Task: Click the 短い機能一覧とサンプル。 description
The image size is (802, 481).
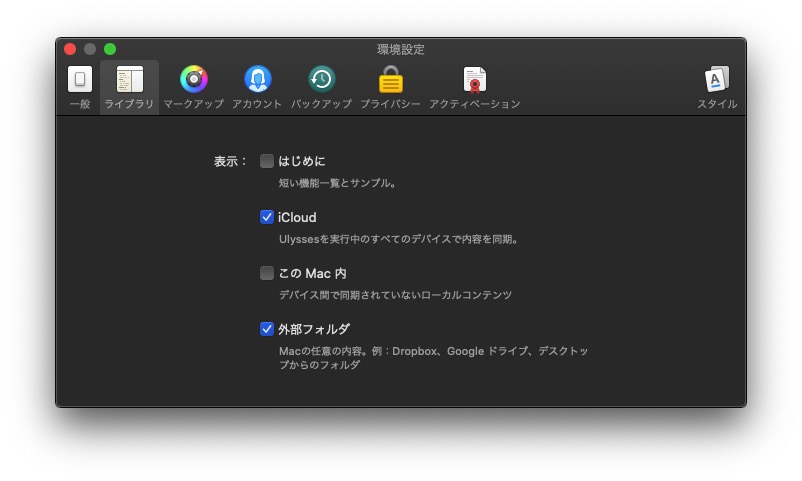Action: coord(338,183)
